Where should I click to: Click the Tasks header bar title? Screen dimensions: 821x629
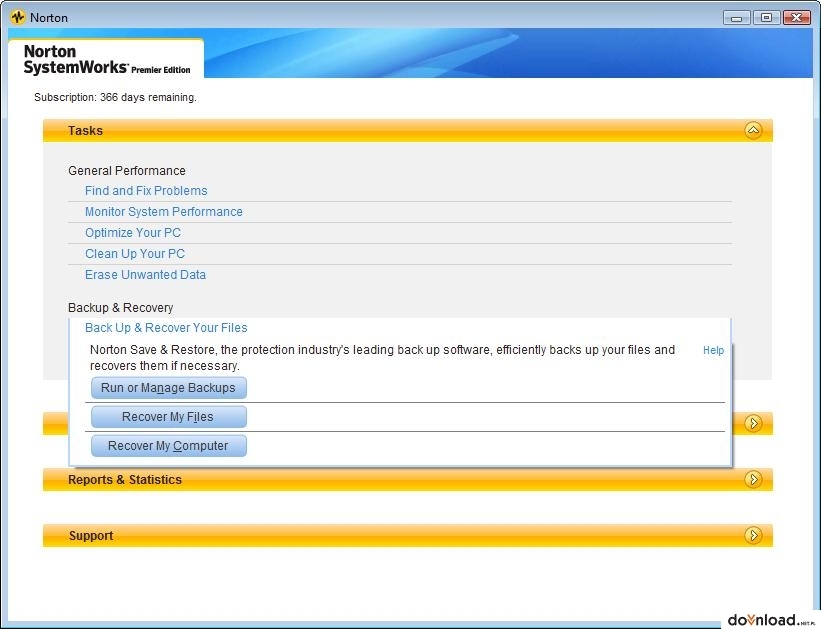[85, 130]
